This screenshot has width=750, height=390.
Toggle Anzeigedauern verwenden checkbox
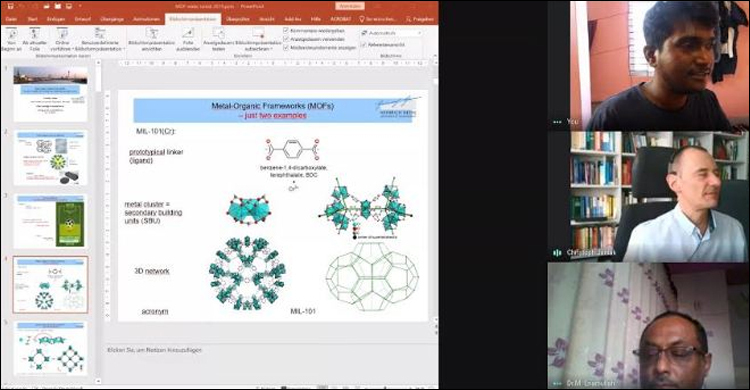(286, 39)
